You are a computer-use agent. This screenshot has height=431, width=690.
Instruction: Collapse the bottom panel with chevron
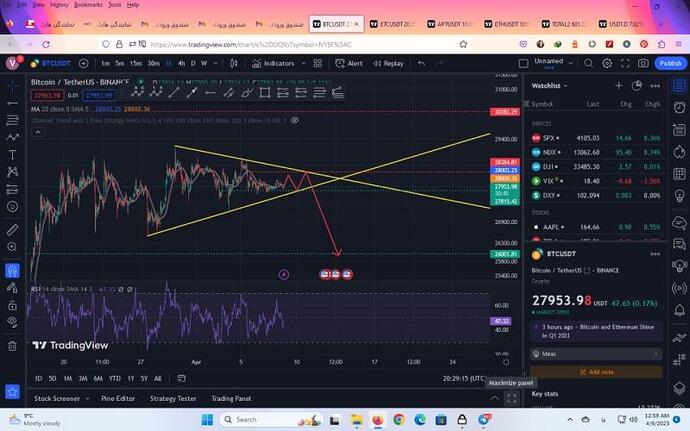[496, 398]
